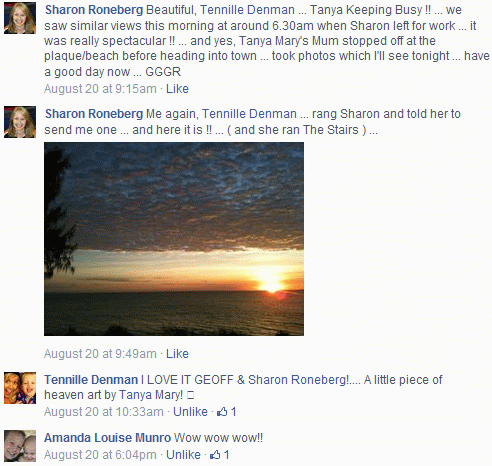Open tagged Tennille Denman in first comment

[247, 10]
